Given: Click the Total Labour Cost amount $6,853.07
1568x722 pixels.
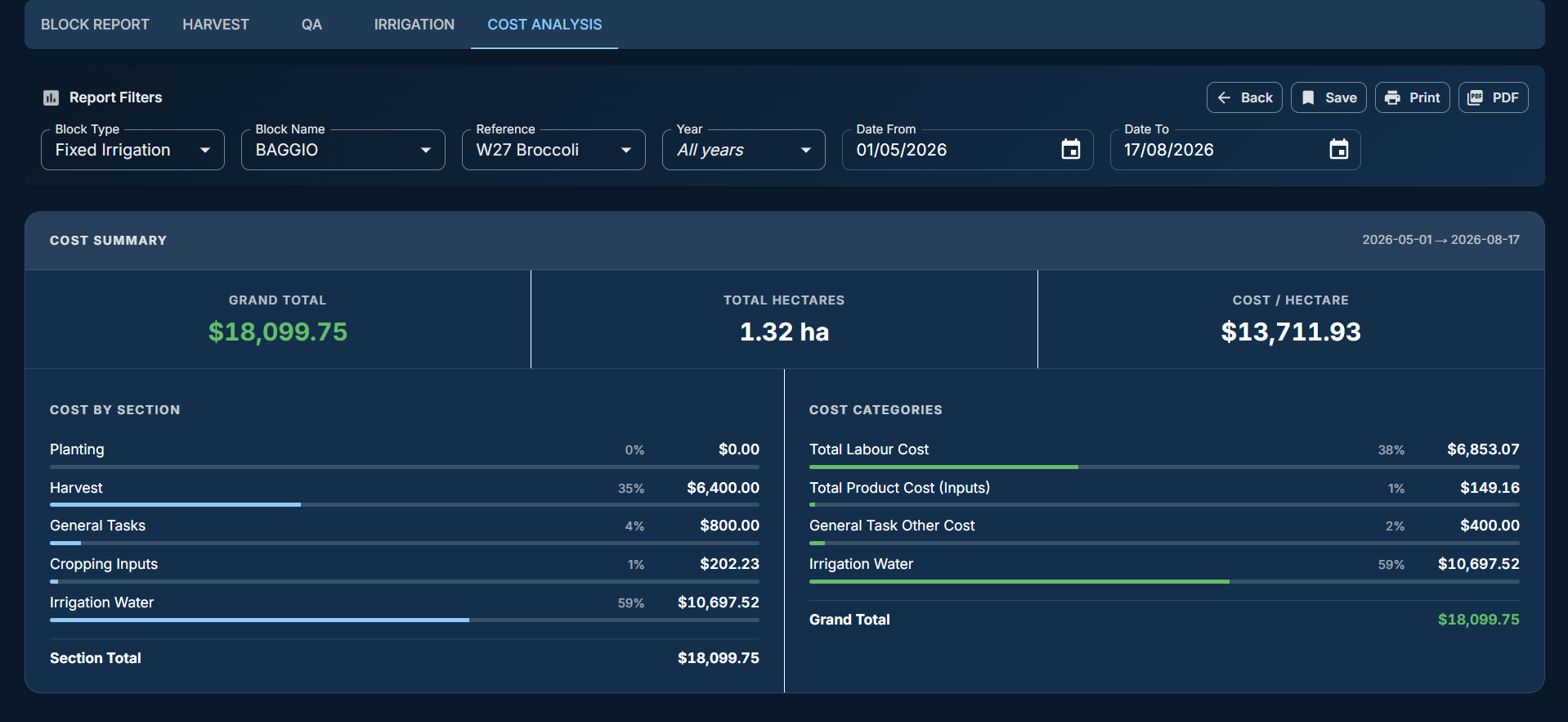Looking at the screenshot, I should pos(1483,450).
